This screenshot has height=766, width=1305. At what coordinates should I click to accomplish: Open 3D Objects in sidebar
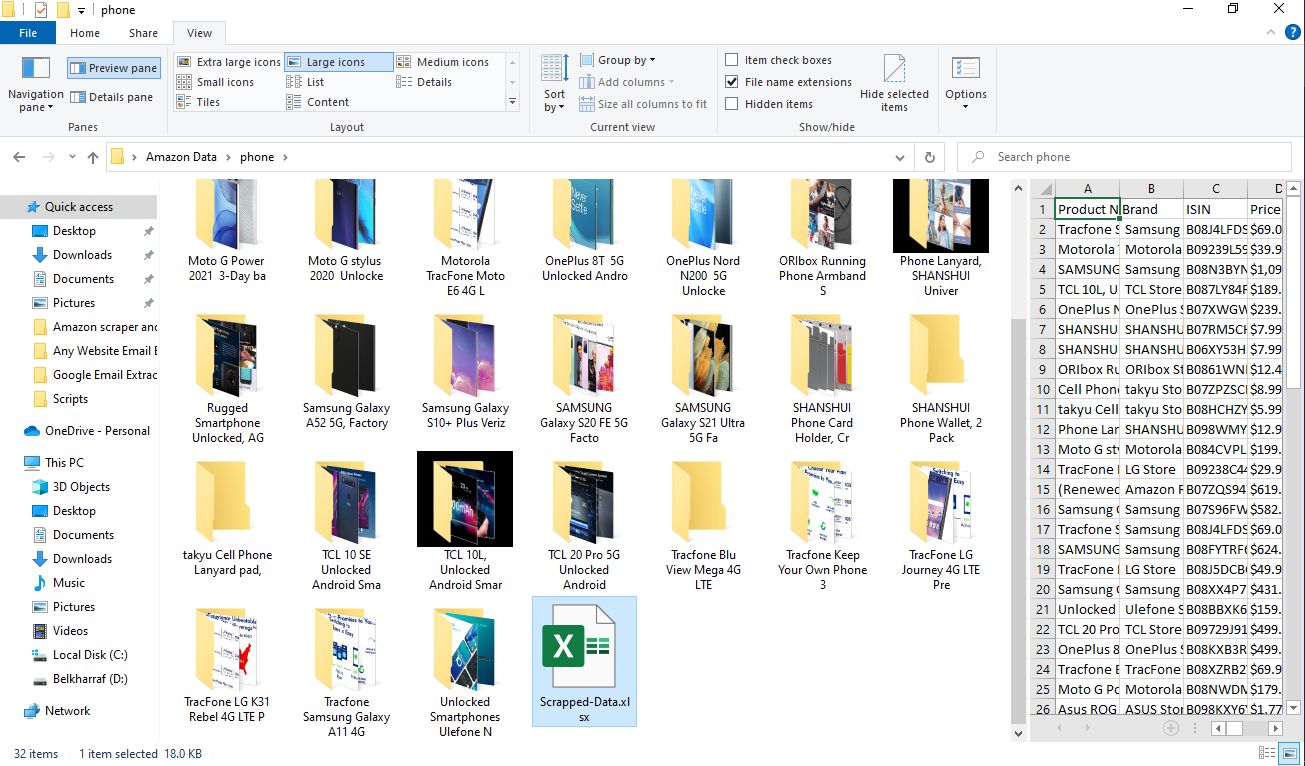point(81,487)
